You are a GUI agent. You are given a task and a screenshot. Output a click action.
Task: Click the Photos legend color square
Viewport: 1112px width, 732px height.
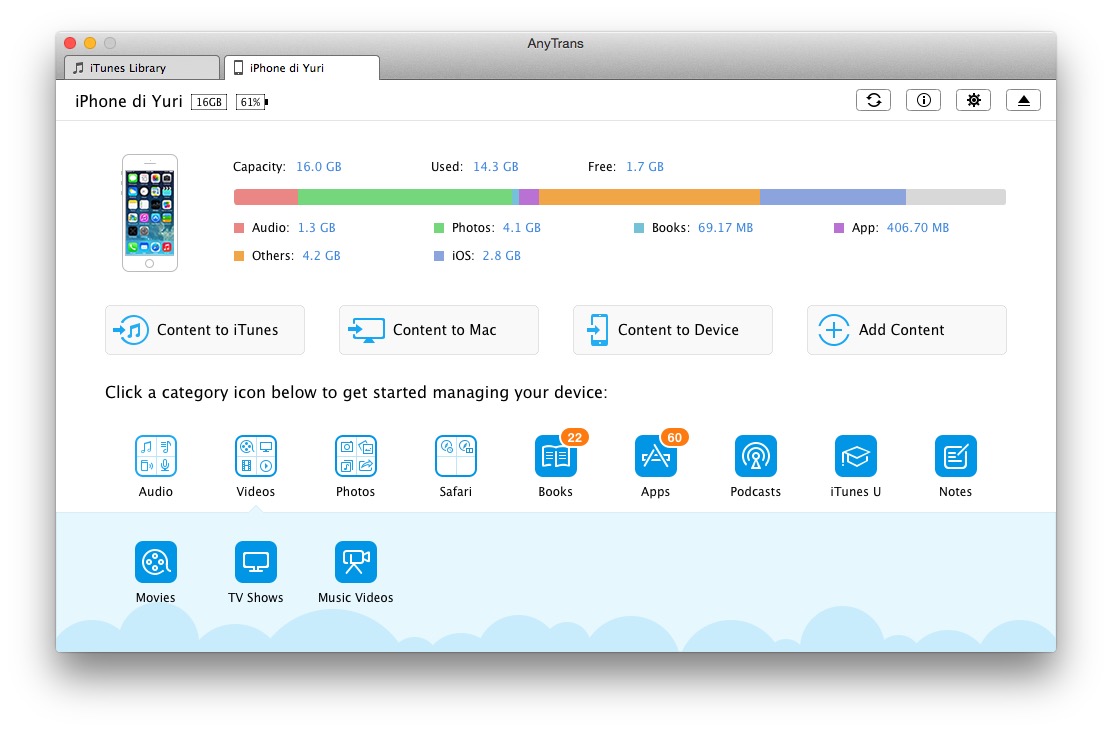tap(439, 228)
